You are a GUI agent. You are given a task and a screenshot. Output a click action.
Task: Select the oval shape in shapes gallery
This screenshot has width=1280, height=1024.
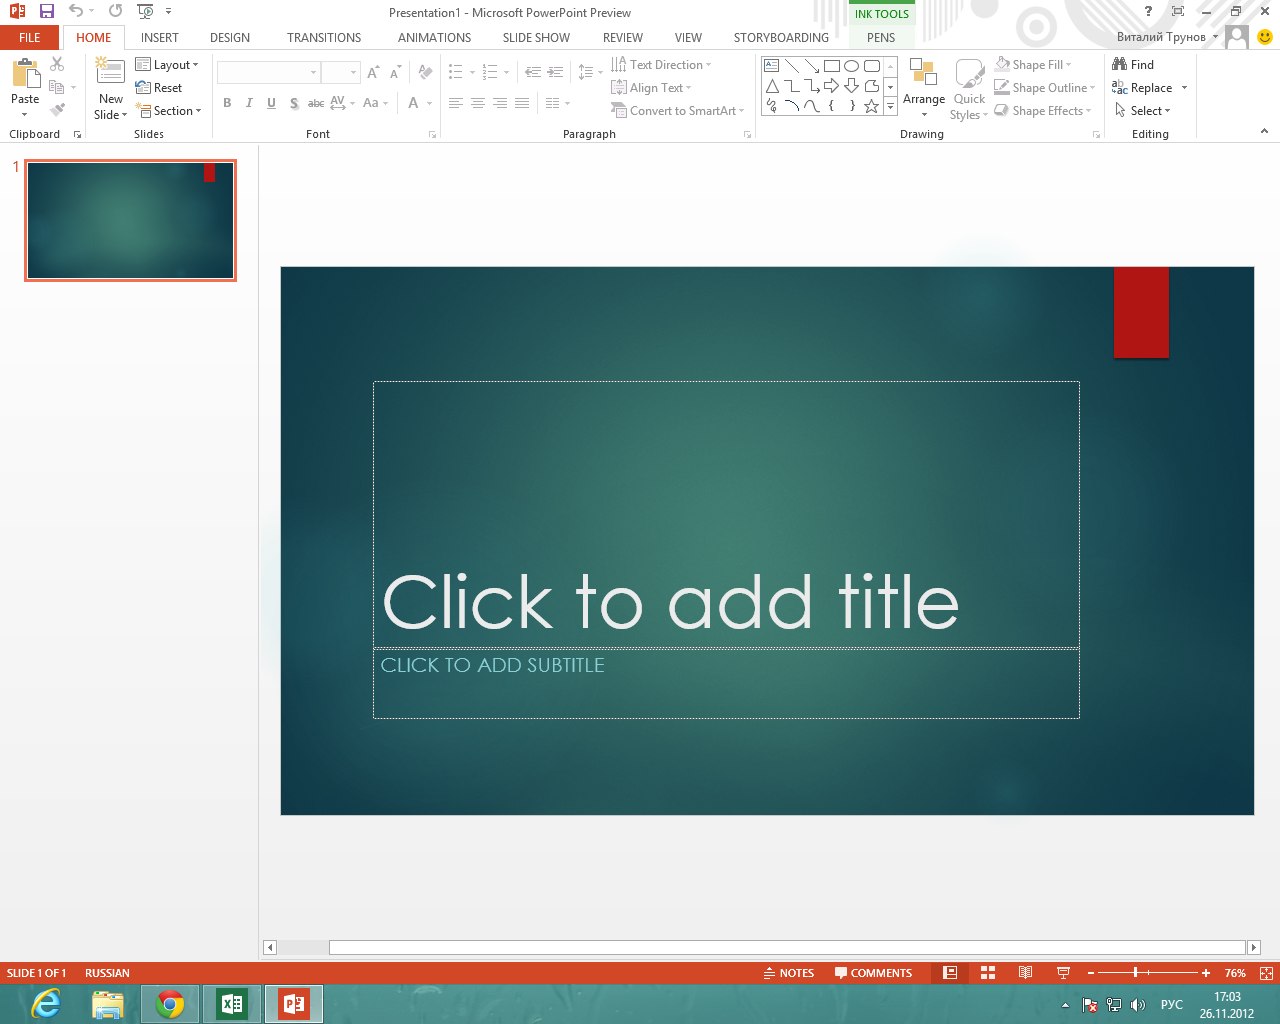coord(852,66)
